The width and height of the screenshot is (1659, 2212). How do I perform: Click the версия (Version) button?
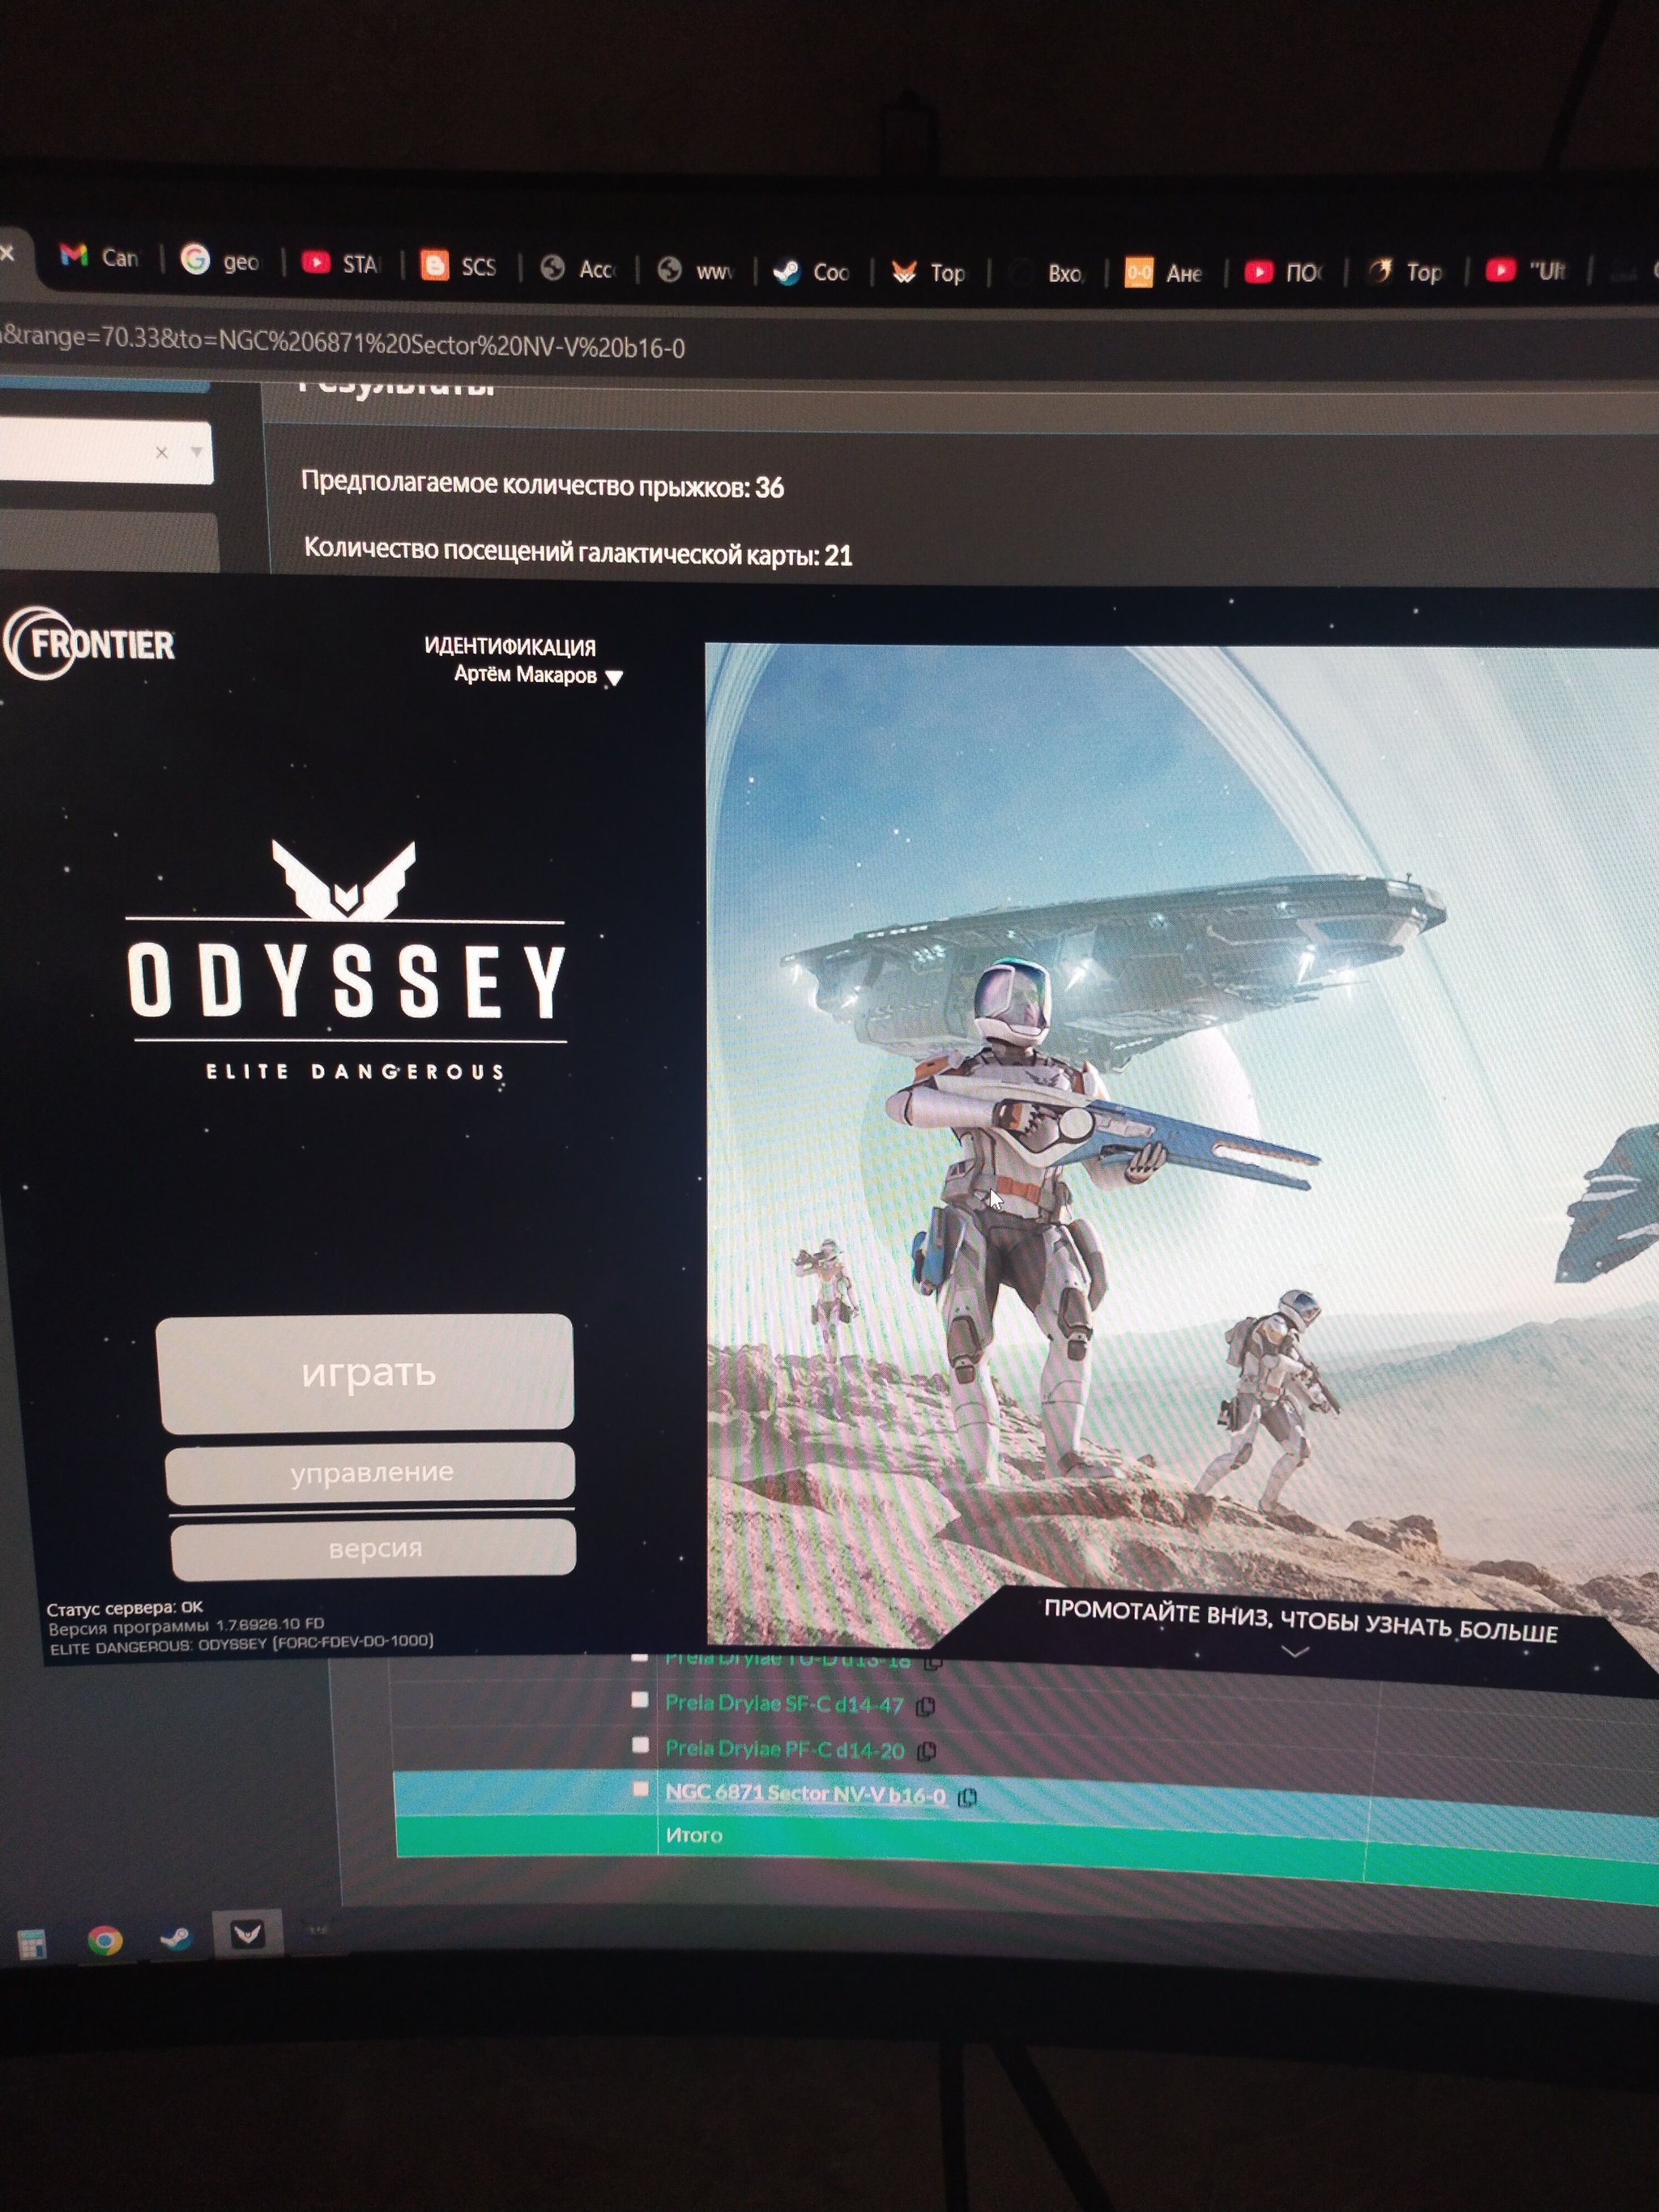(x=373, y=1547)
